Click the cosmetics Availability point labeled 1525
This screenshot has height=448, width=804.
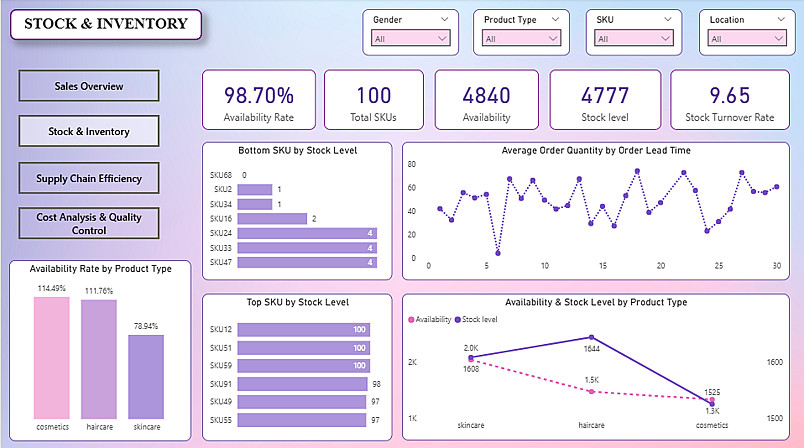point(712,399)
